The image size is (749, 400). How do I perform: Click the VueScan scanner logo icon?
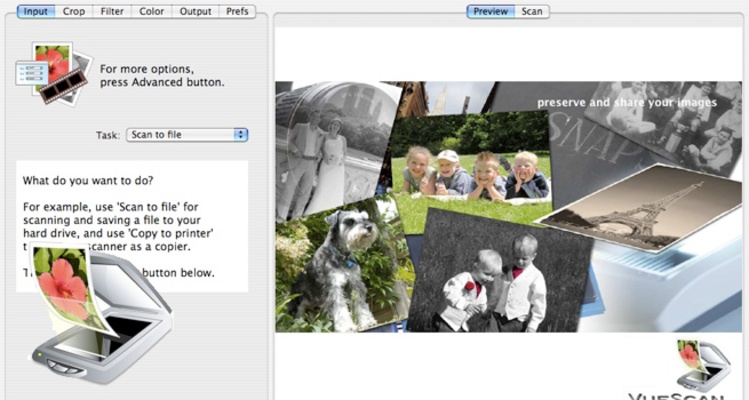(x=703, y=366)
